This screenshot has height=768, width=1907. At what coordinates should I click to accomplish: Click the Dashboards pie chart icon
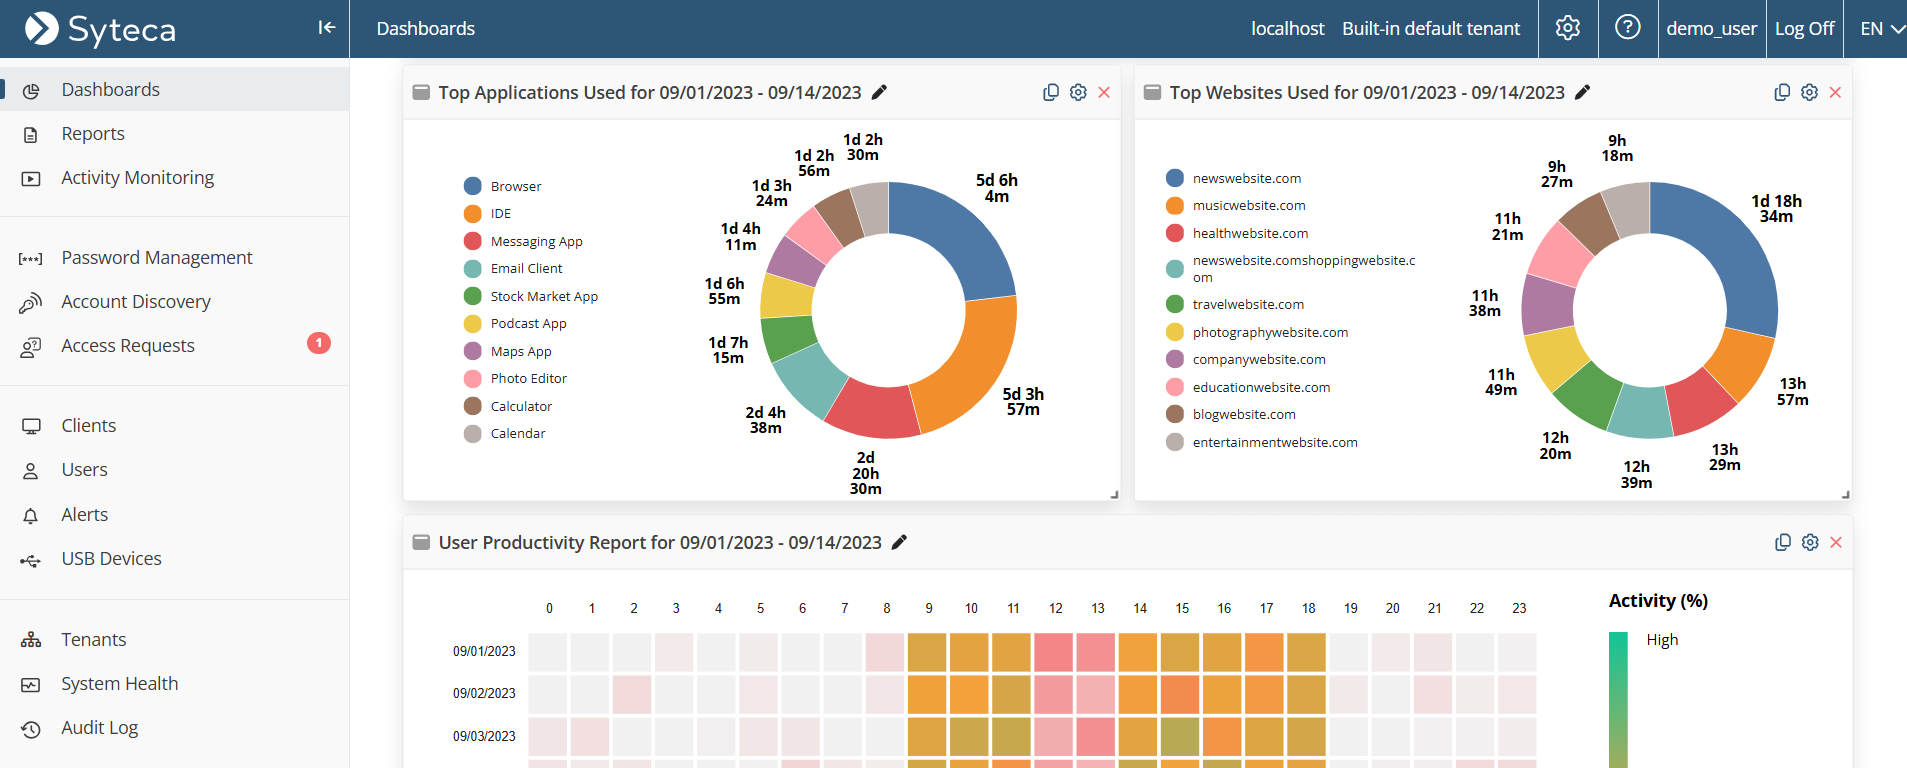(31, 91)
